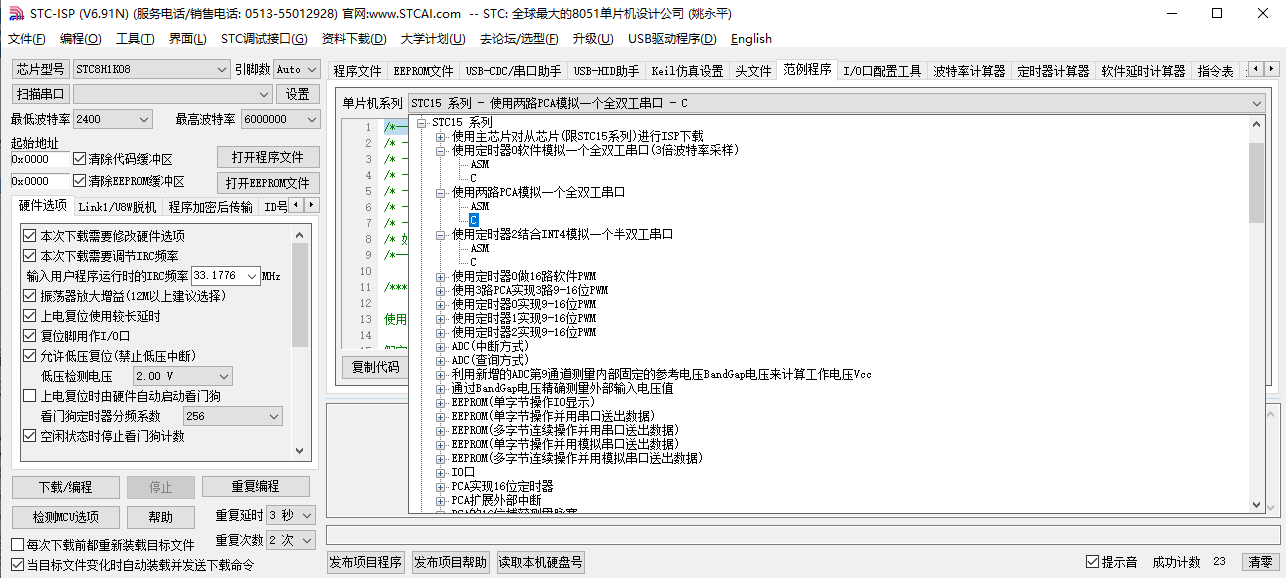Click the 打开程序文件 button
This screenshot has width=1286, height=578.
click(268, 157)
